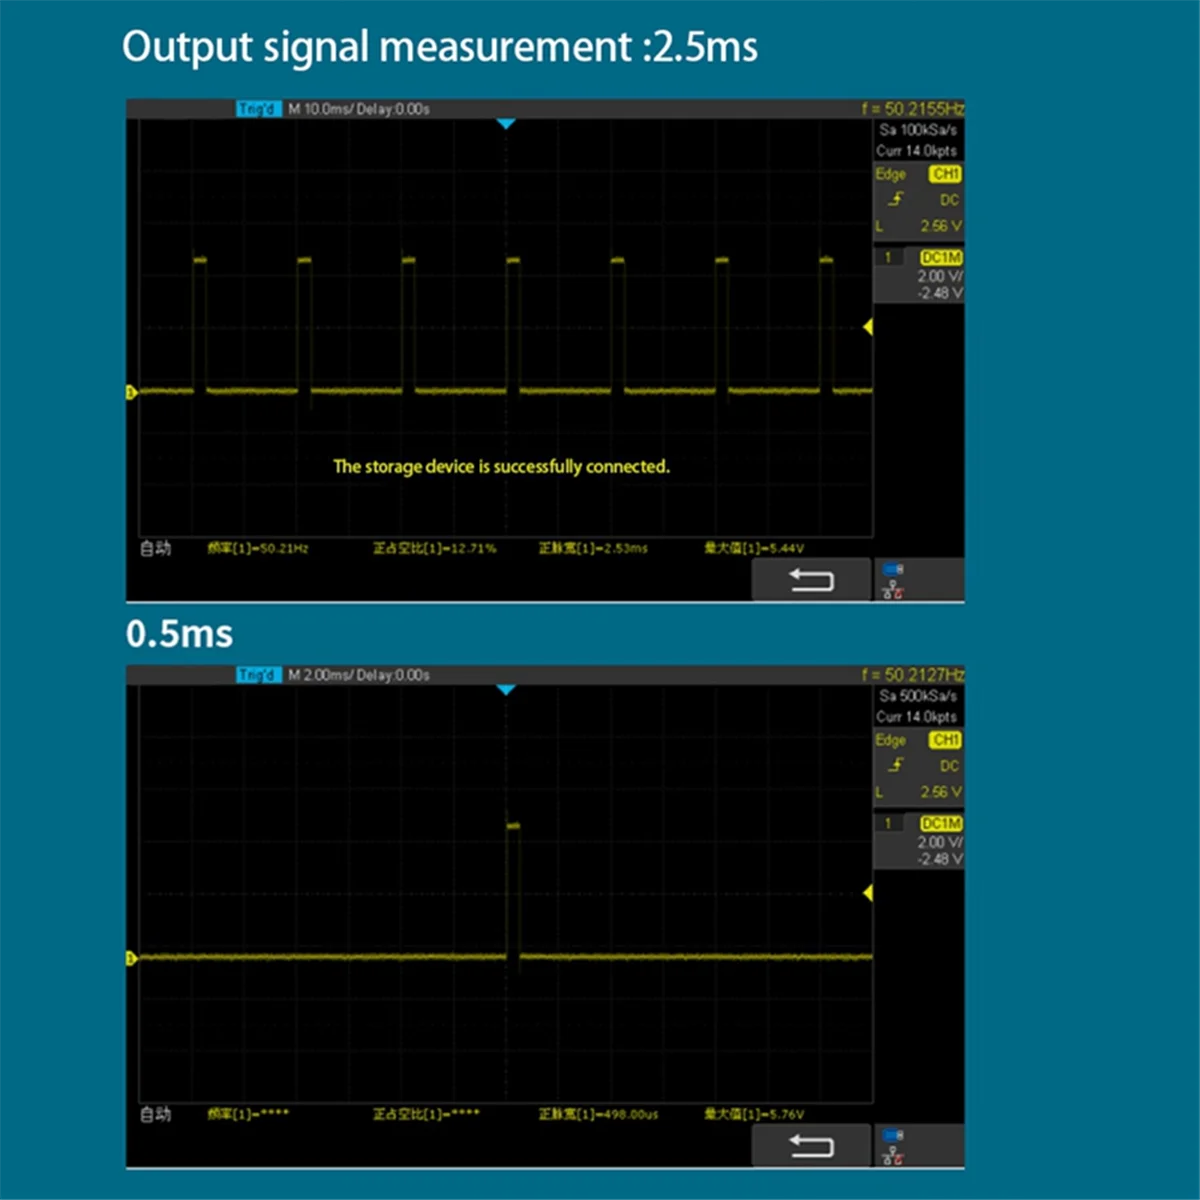Click the 5.44V maximum value measurement
The image size is (1200, 1200).
[x=754, y=548]
